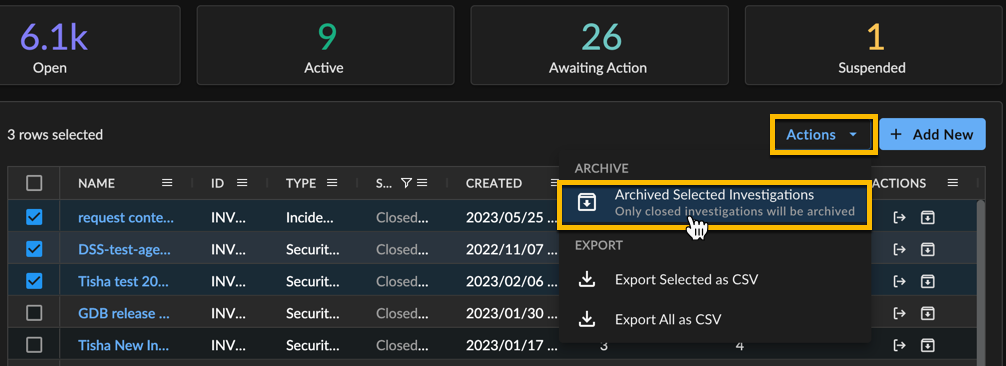Check the GDB release row checkbox

pos(34,313)
